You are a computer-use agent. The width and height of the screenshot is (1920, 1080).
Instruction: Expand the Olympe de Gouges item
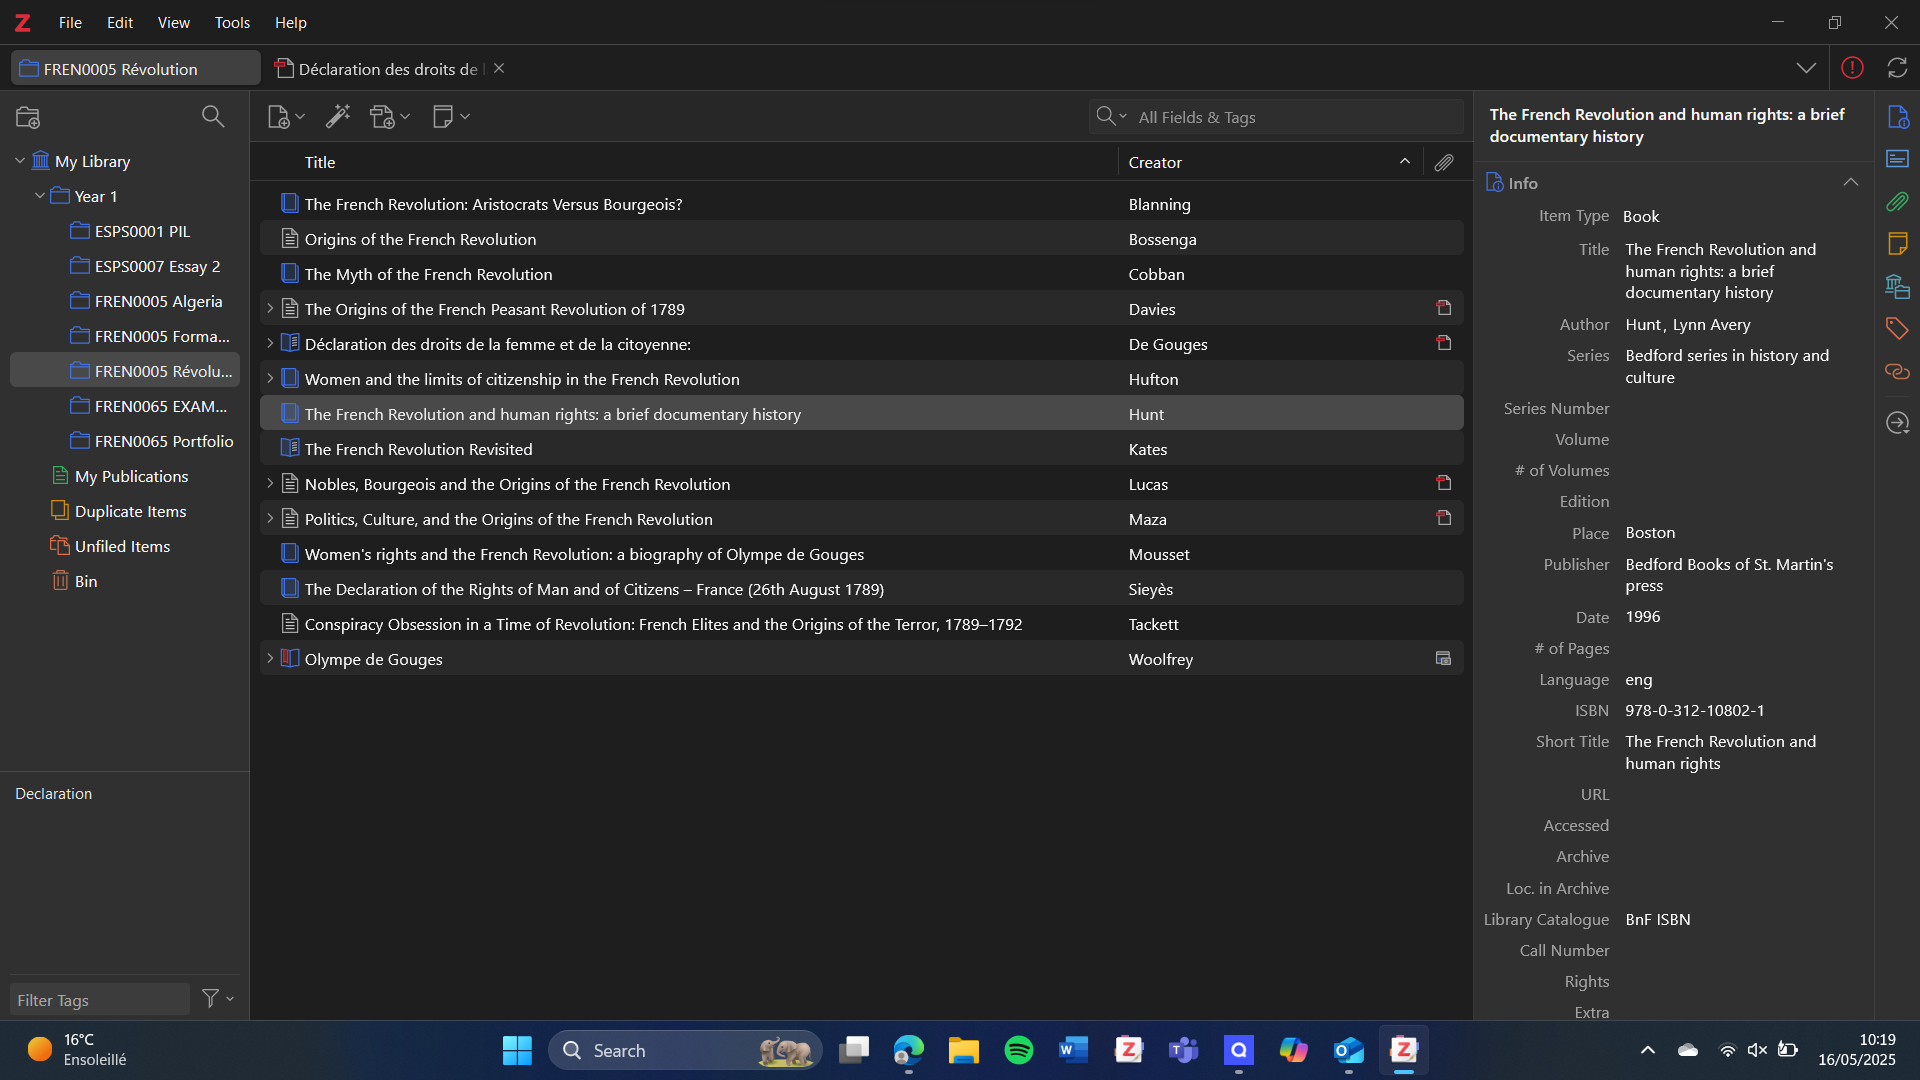(270, 659)
